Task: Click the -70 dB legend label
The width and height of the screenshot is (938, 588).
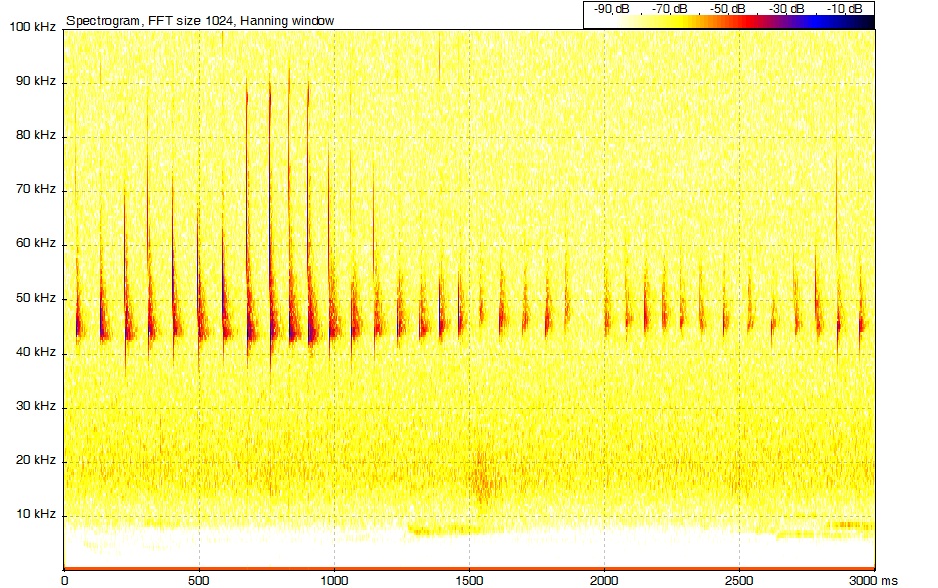Action: pos(670,8)
